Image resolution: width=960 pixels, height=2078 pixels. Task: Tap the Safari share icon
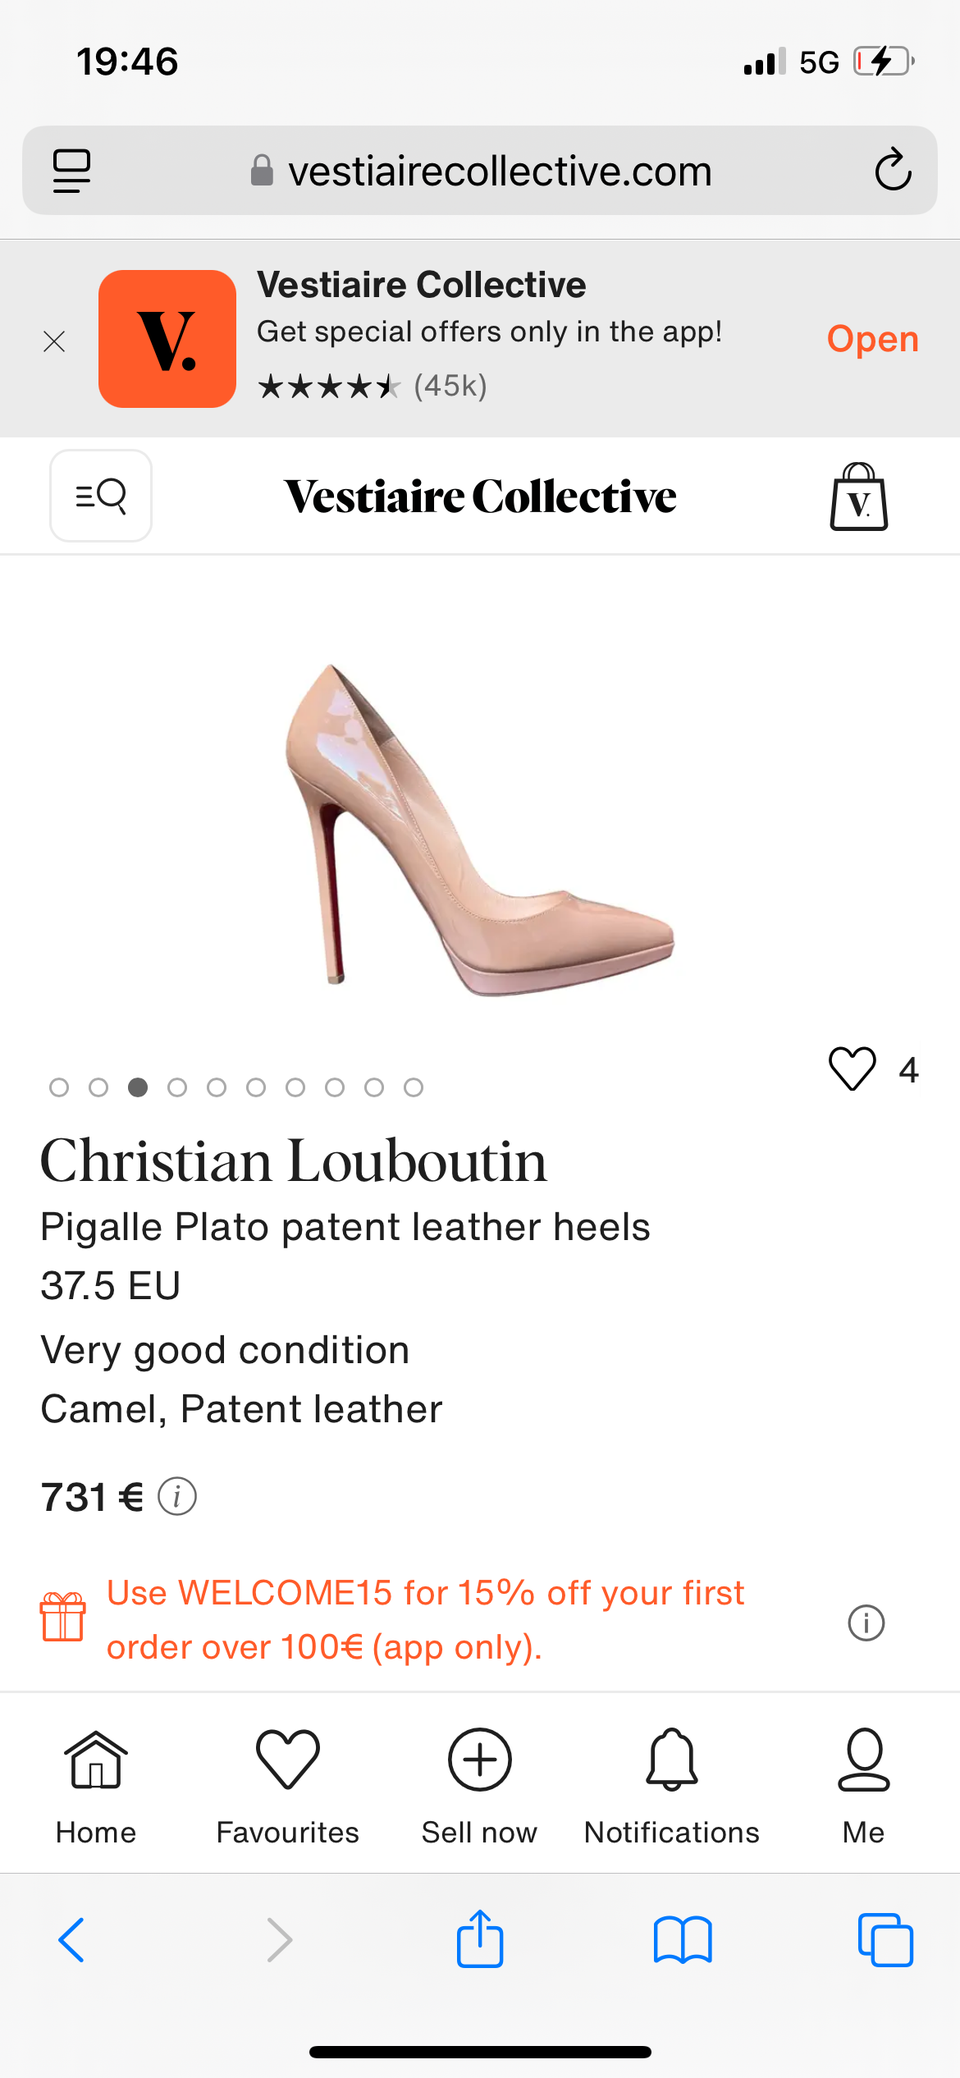(x=480, y=1940)
